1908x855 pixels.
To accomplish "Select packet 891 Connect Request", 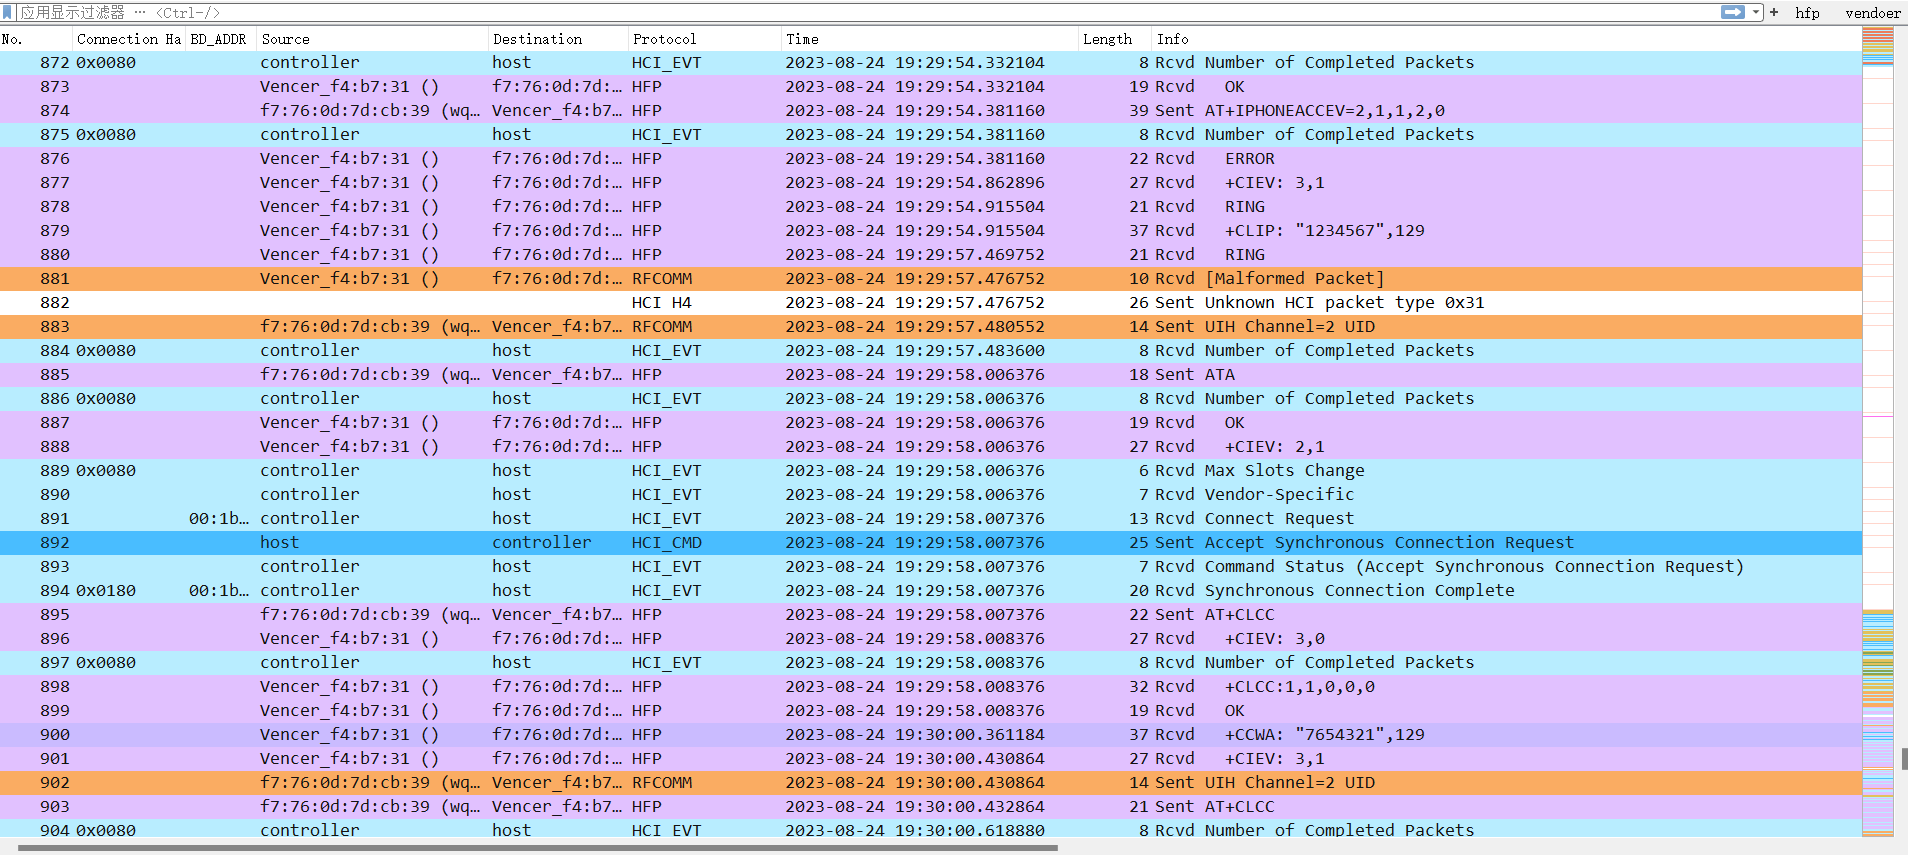I will coord(930,518).
